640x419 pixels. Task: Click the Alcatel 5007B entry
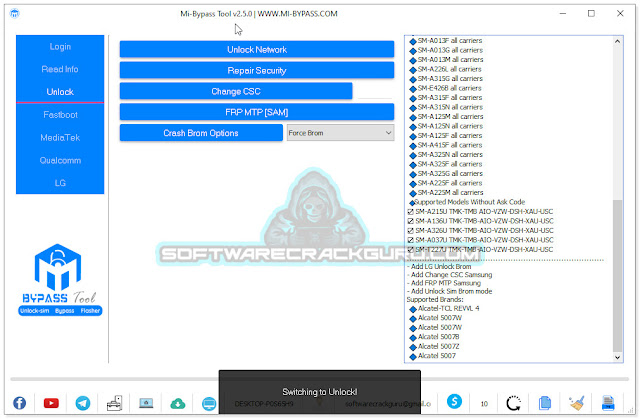tap(434, 337)
